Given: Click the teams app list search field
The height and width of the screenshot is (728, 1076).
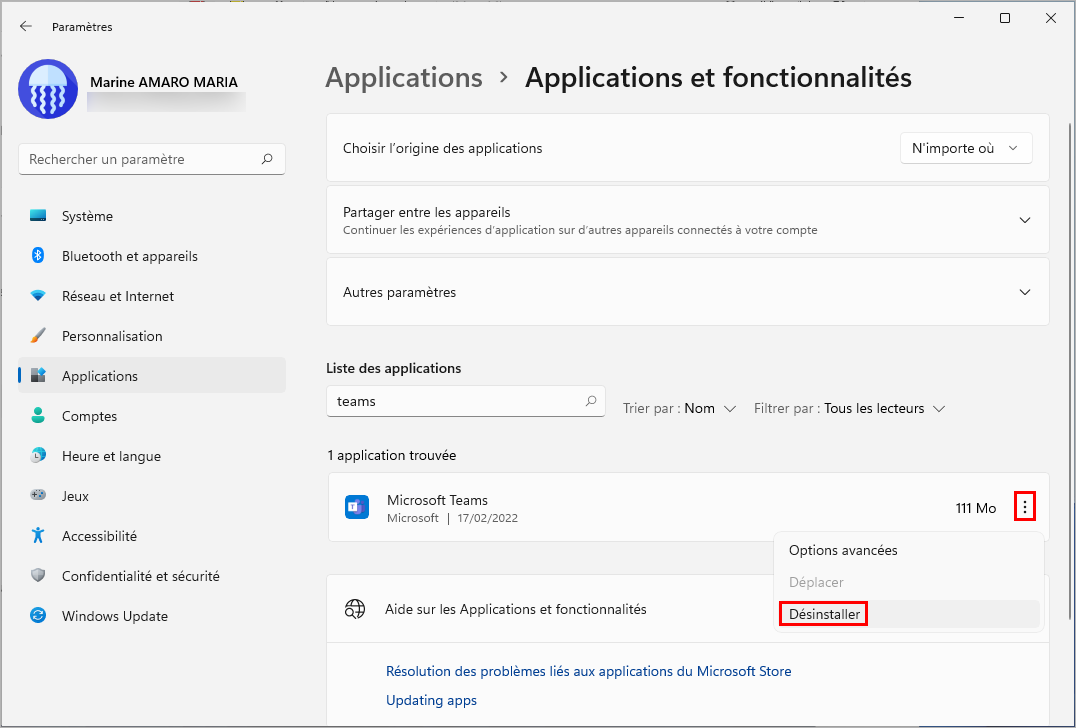Looking at the screenshot, I should click(465, 401).
